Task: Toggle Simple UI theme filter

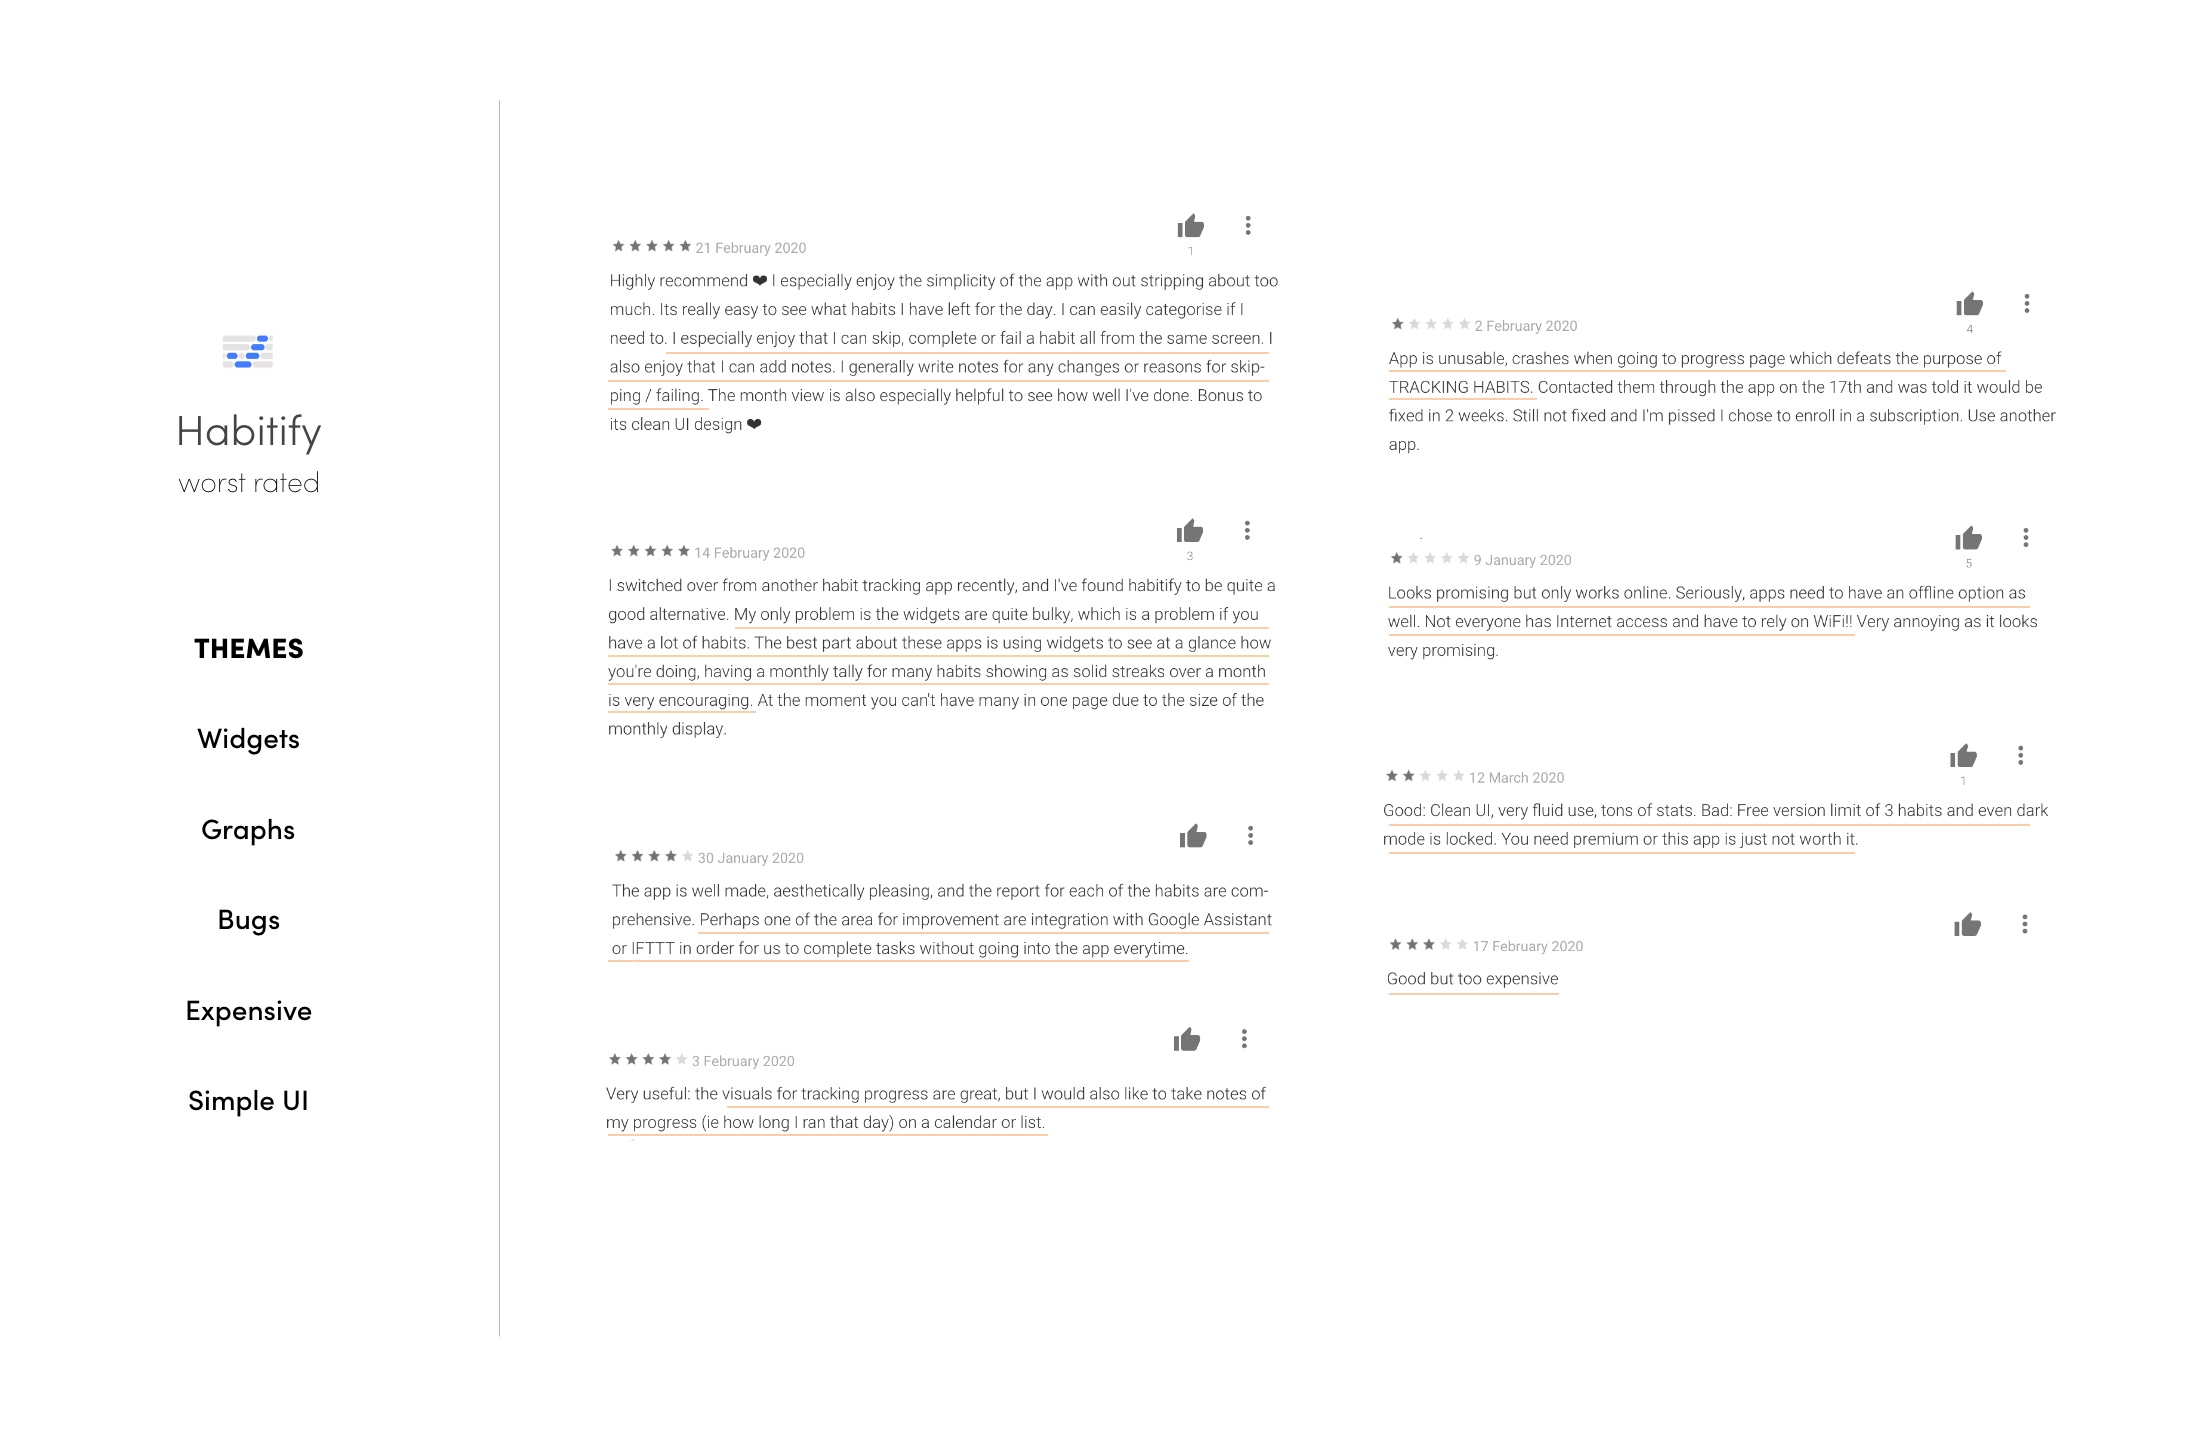Action: 249,1099
